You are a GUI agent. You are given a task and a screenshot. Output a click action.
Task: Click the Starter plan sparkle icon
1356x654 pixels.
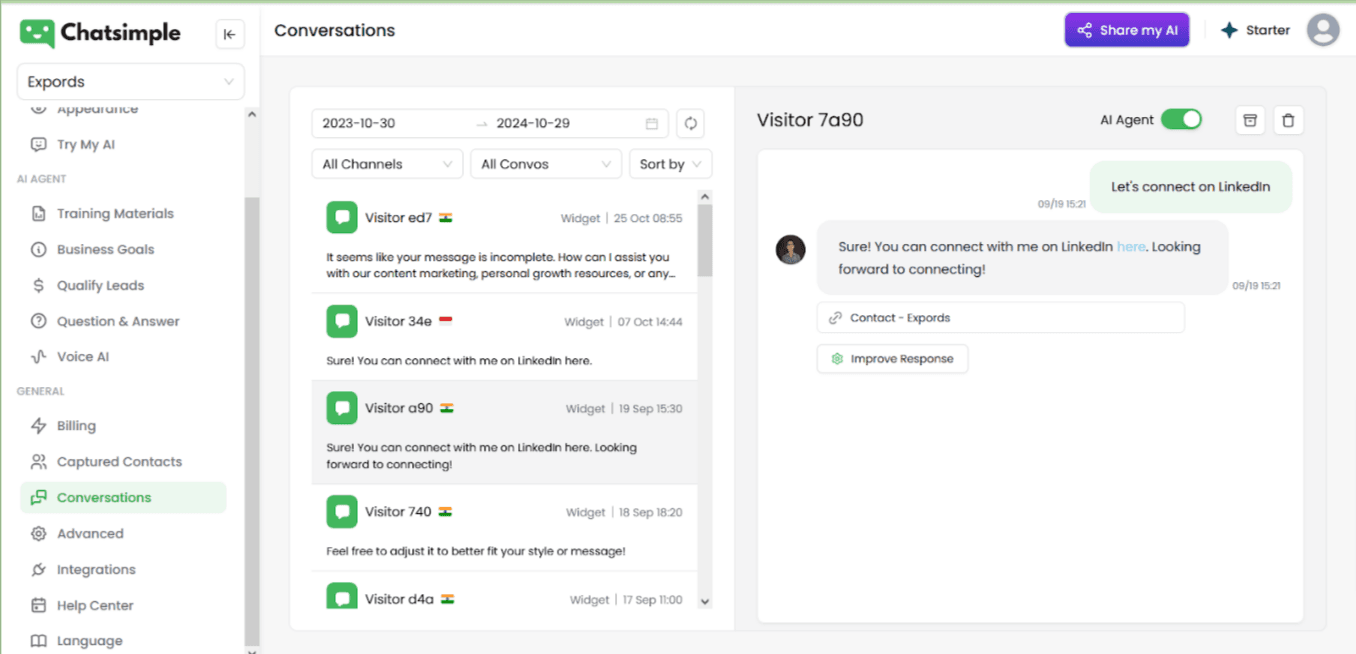coord(1229,30)
